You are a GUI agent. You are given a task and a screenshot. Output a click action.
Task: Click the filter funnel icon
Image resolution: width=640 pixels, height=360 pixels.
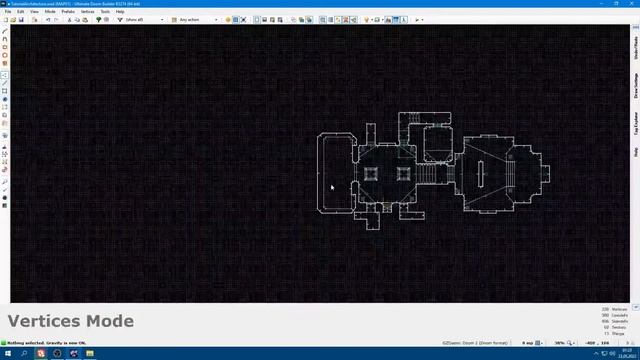click(120, 20)
